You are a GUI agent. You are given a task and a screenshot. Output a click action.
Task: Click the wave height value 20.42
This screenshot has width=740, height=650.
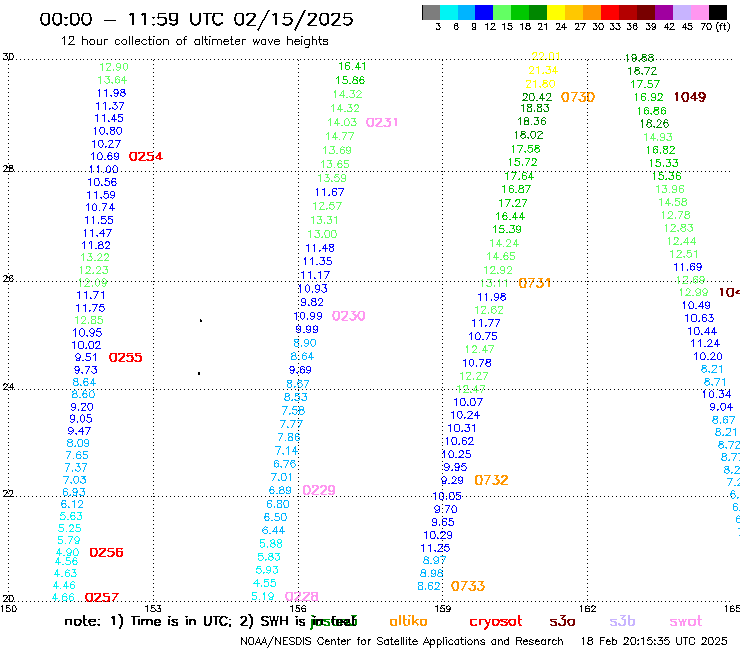537,97
